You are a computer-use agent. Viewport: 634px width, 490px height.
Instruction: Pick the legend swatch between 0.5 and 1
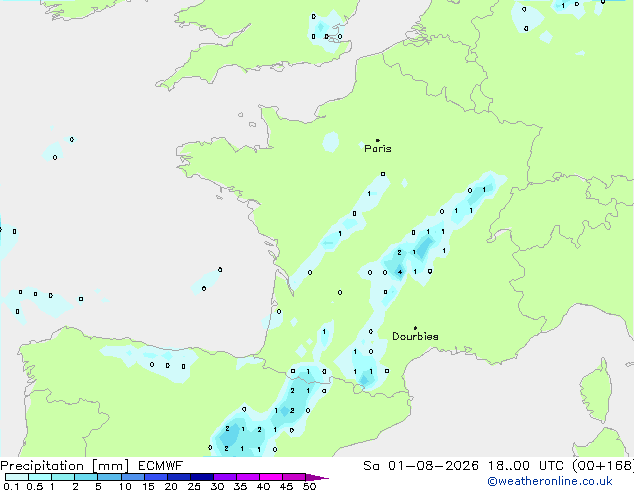coord(40,477)
